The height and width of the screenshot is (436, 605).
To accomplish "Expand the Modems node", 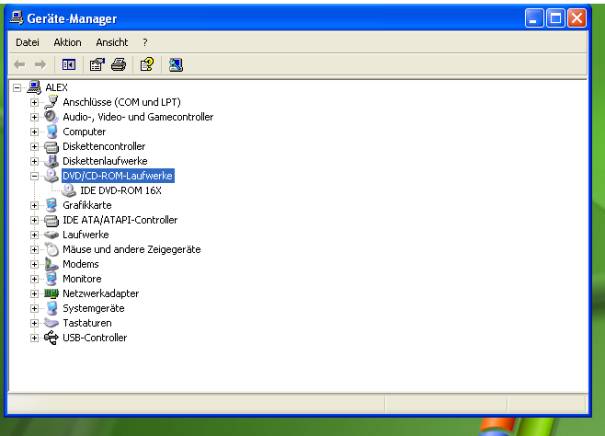I will coord(36,264).
